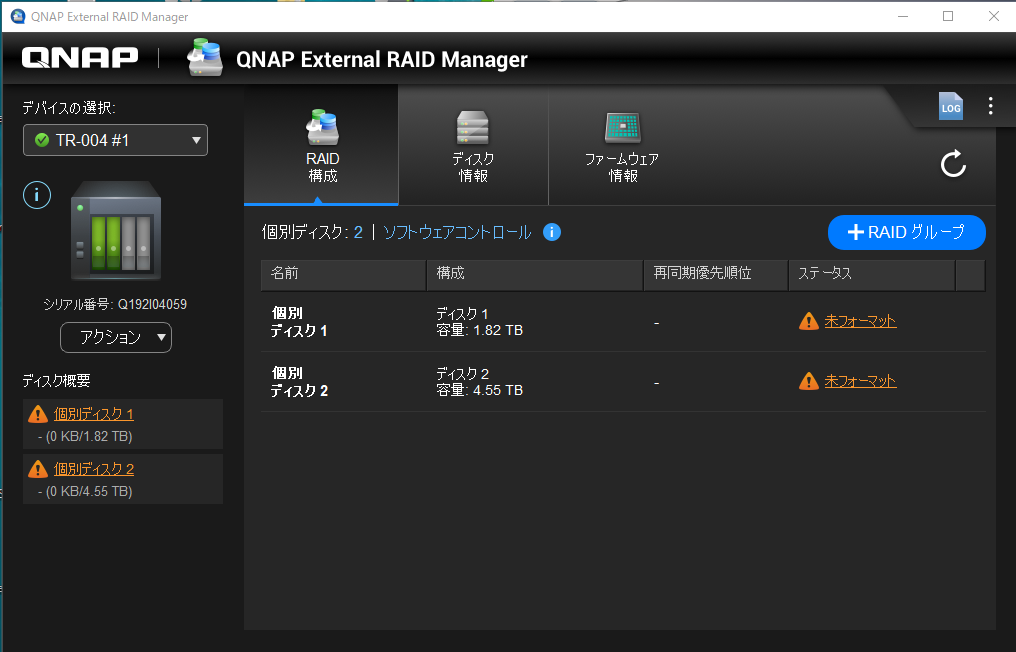Expand the アクション dropdown button
The image size is (1016, 652).
click(116, 337)
